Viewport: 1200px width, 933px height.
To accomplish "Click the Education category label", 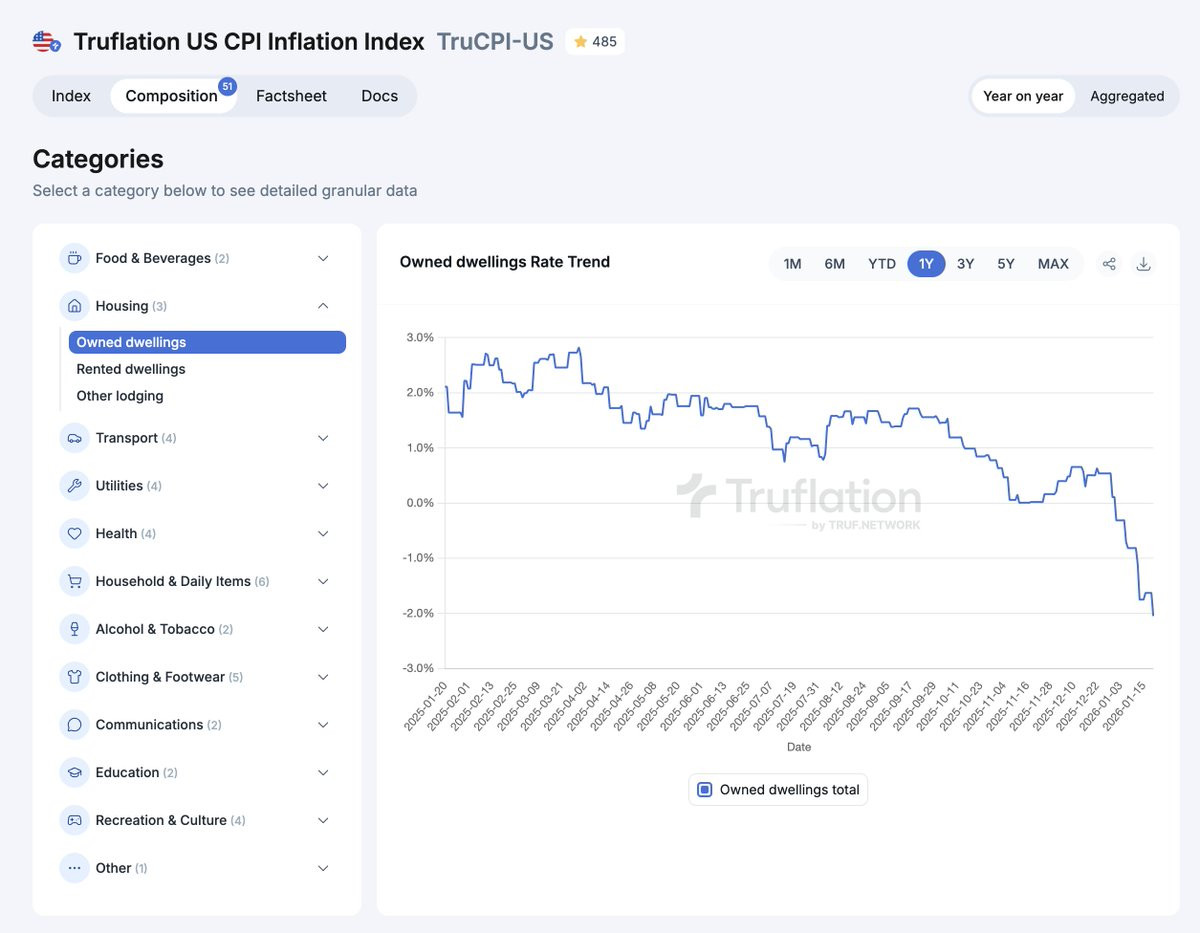I will point(127,773).
